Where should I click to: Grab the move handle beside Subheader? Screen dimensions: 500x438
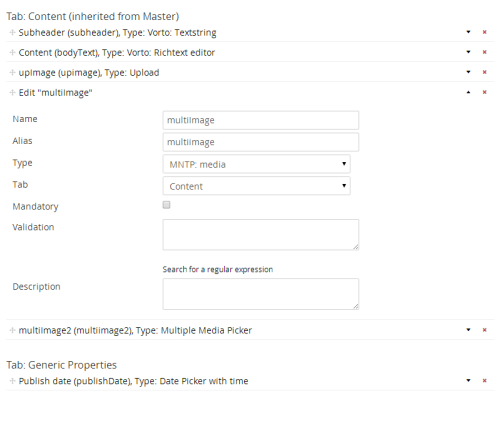12,32
